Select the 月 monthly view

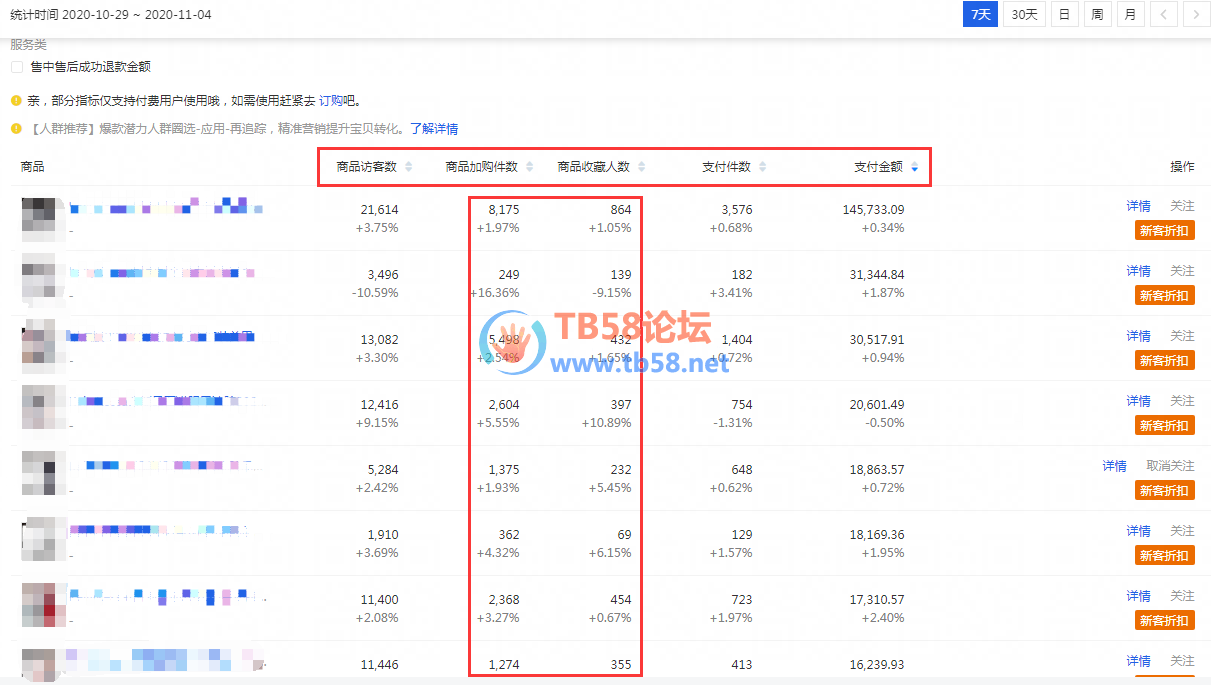tap(1129, 15)
